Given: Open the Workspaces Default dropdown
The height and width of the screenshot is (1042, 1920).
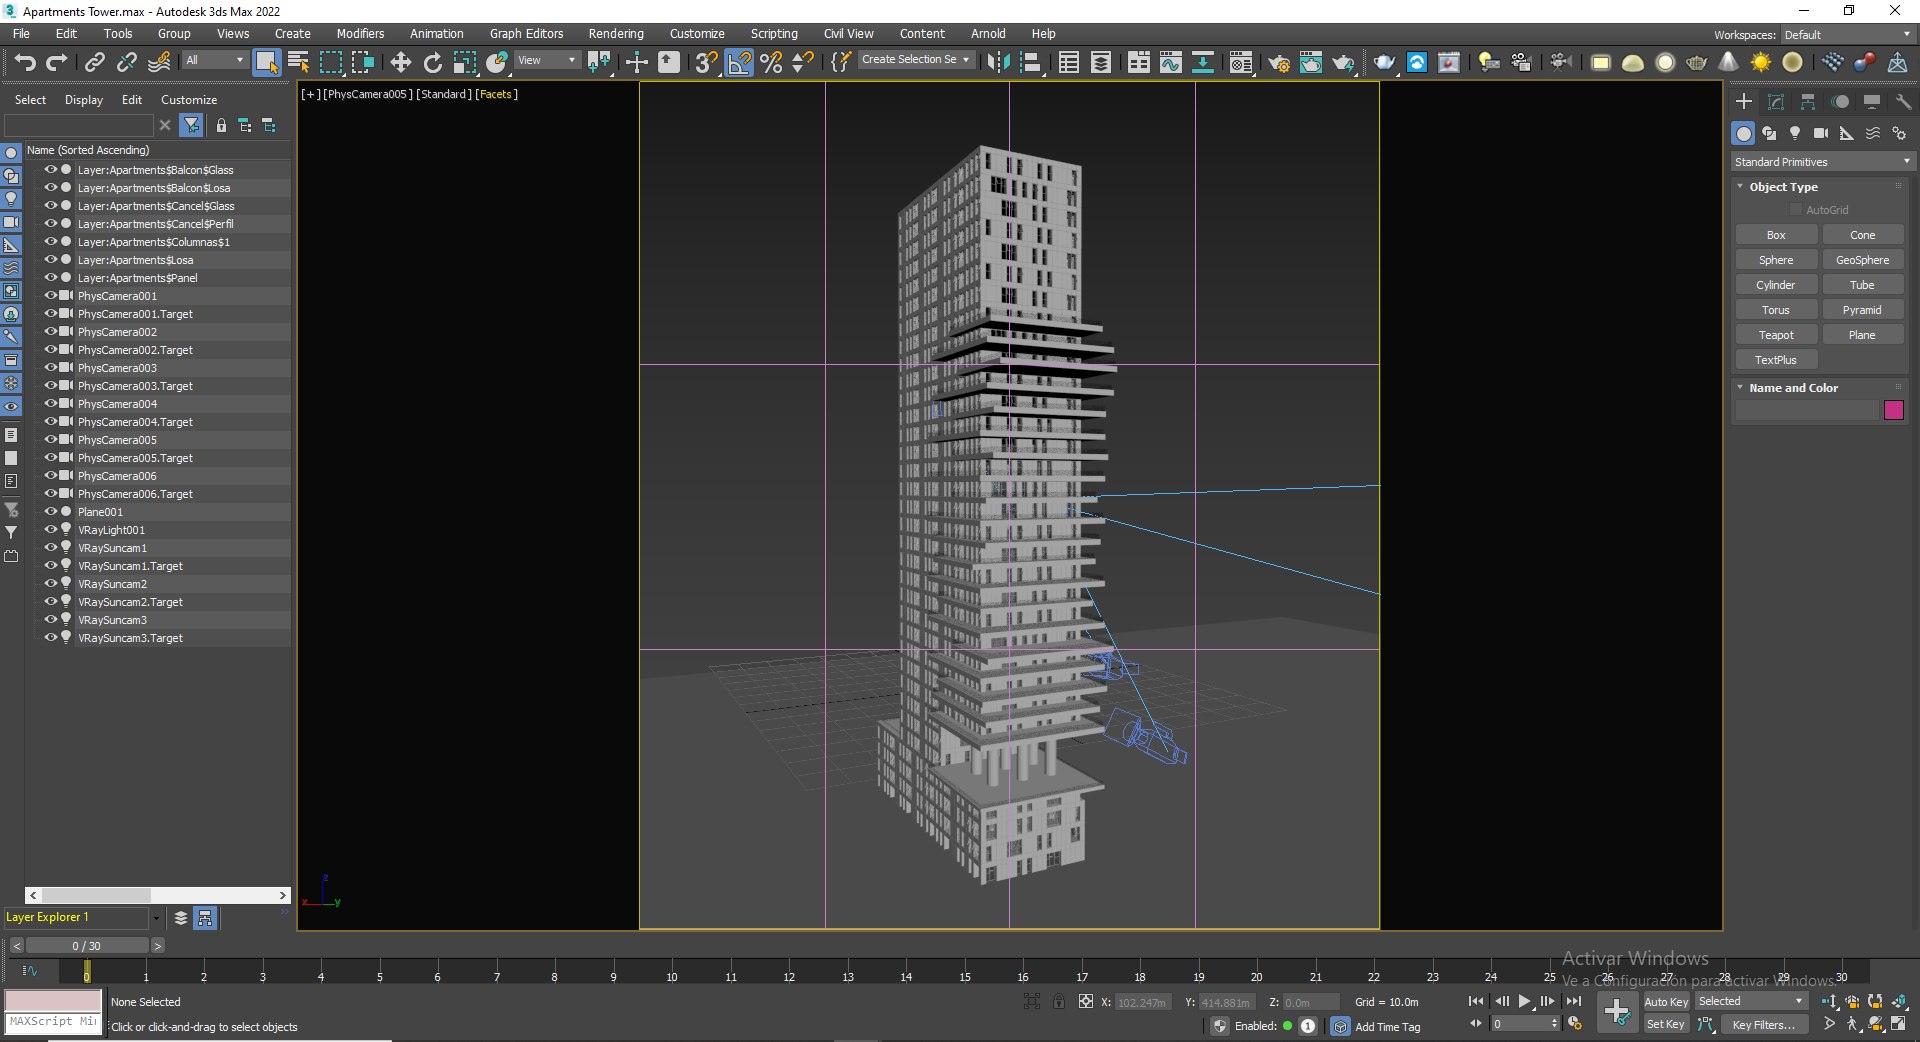Looking at the screenshot, I should click(1848, 35).
